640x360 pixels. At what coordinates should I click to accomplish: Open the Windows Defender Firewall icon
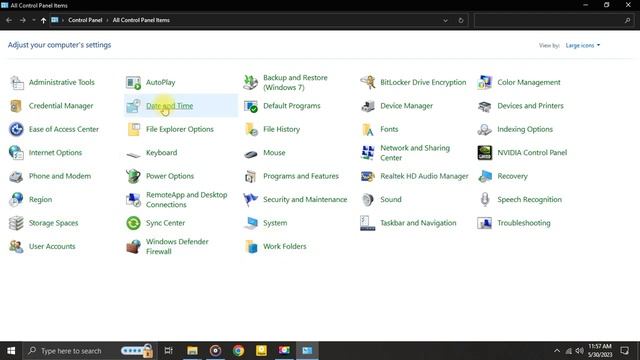[133, 247]
